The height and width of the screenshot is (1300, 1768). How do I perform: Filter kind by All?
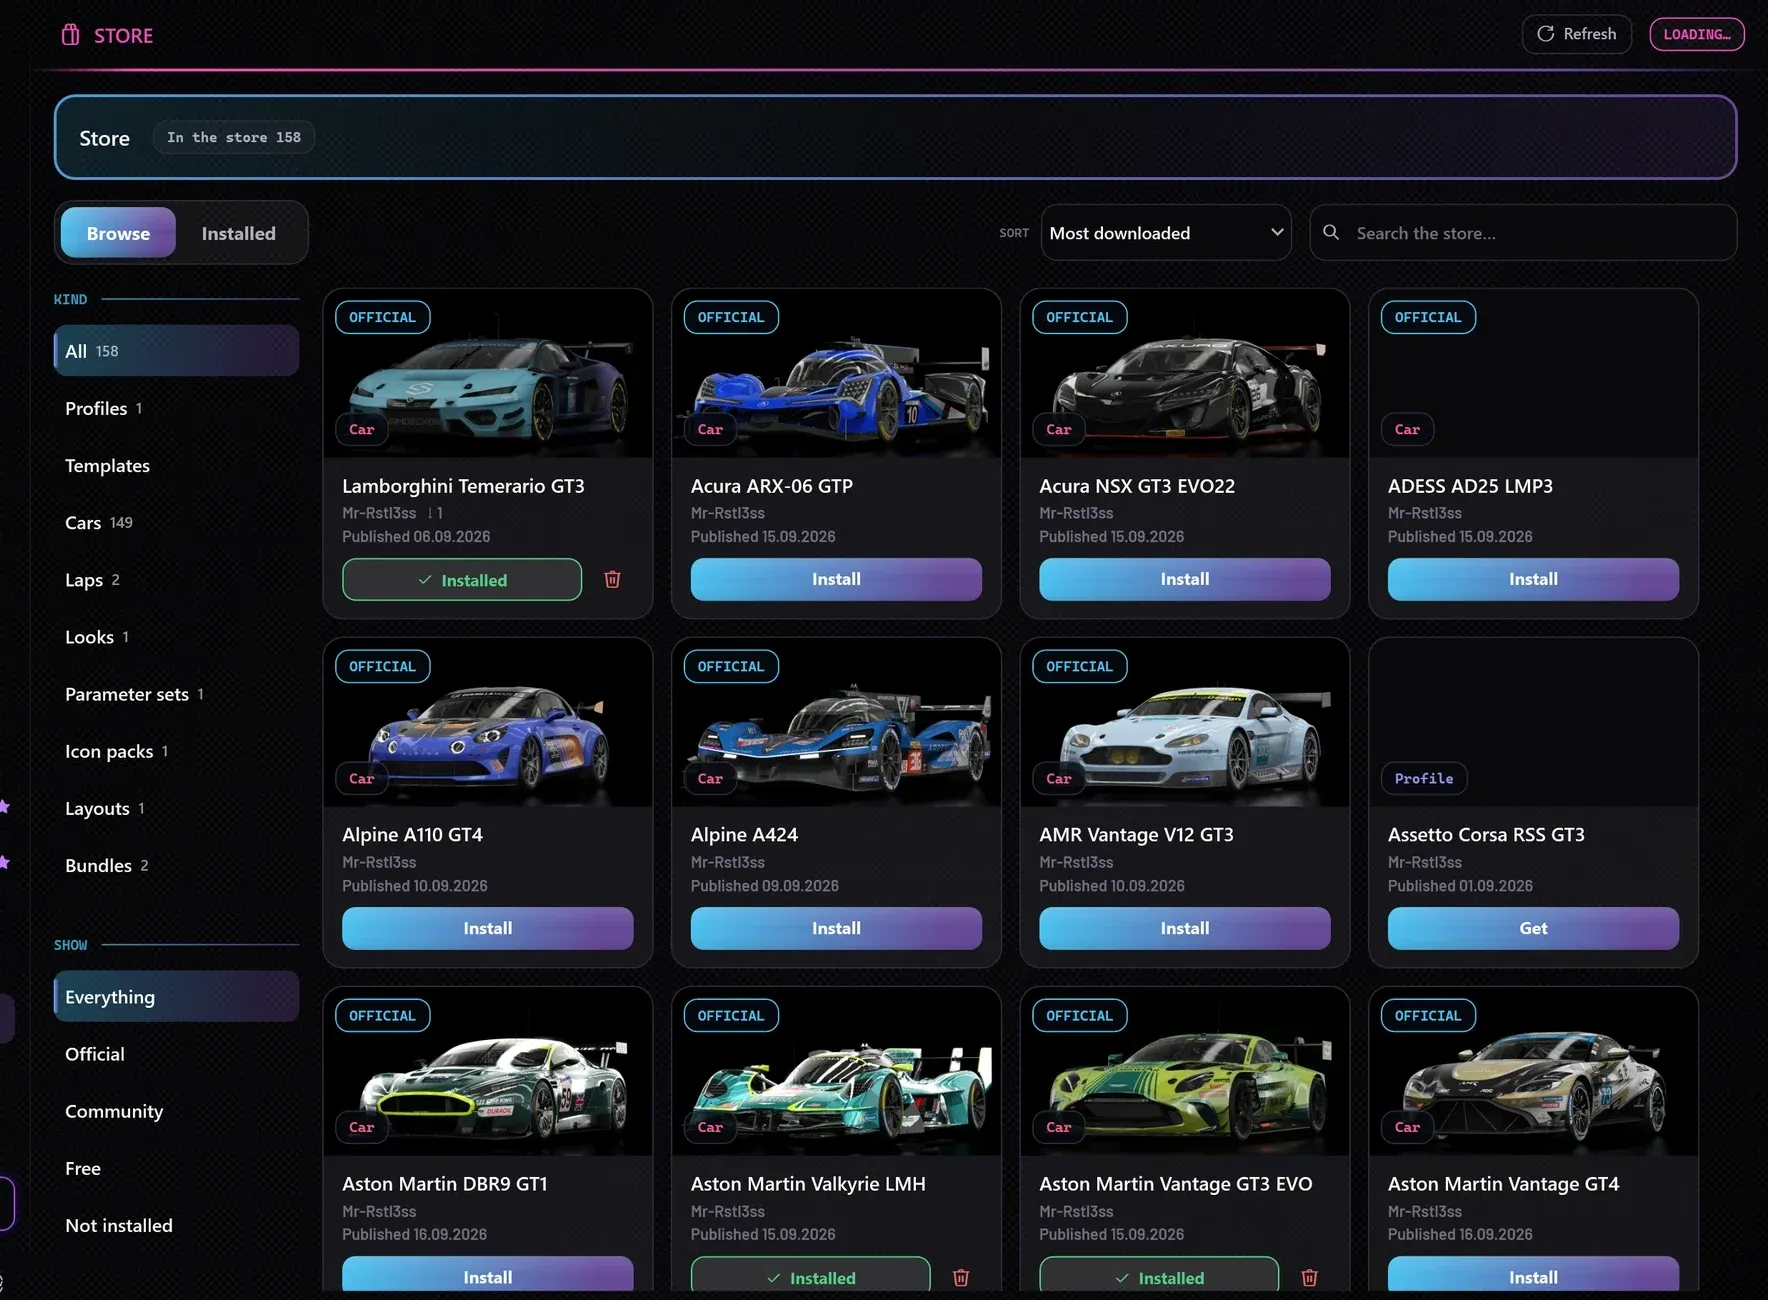coord(176,351)
